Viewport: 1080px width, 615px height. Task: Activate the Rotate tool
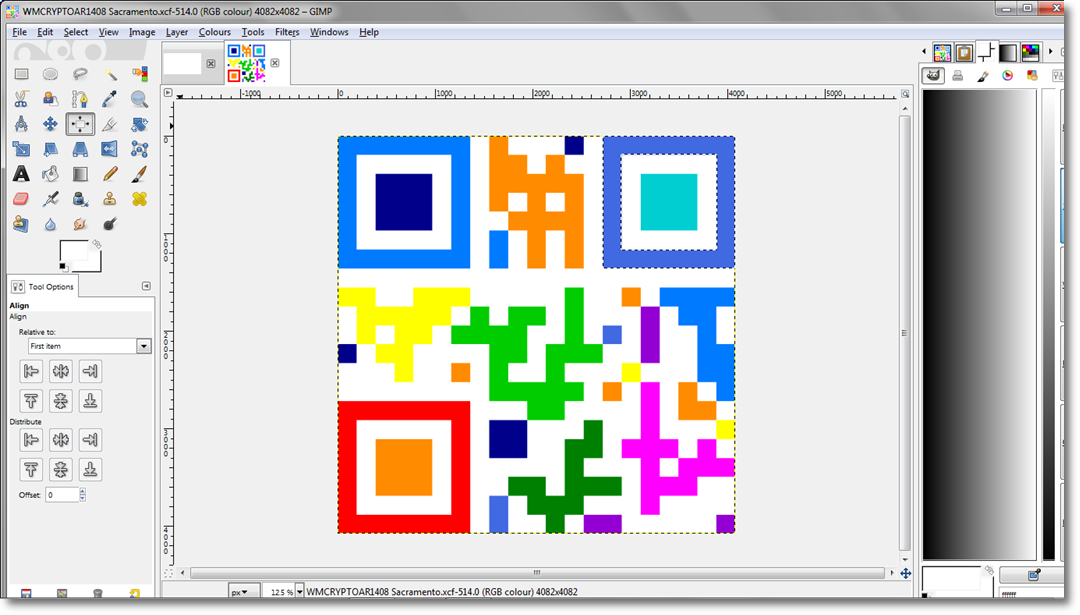click(139, 124)
